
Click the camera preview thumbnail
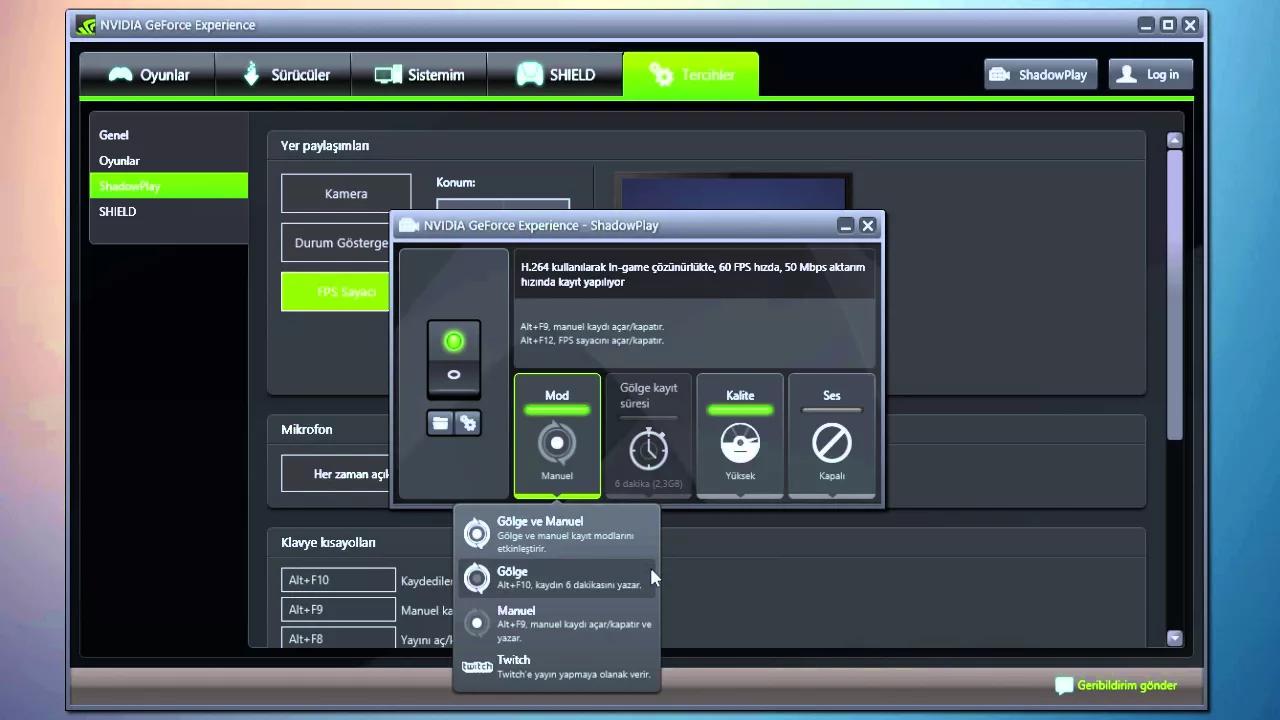point(733,193)
